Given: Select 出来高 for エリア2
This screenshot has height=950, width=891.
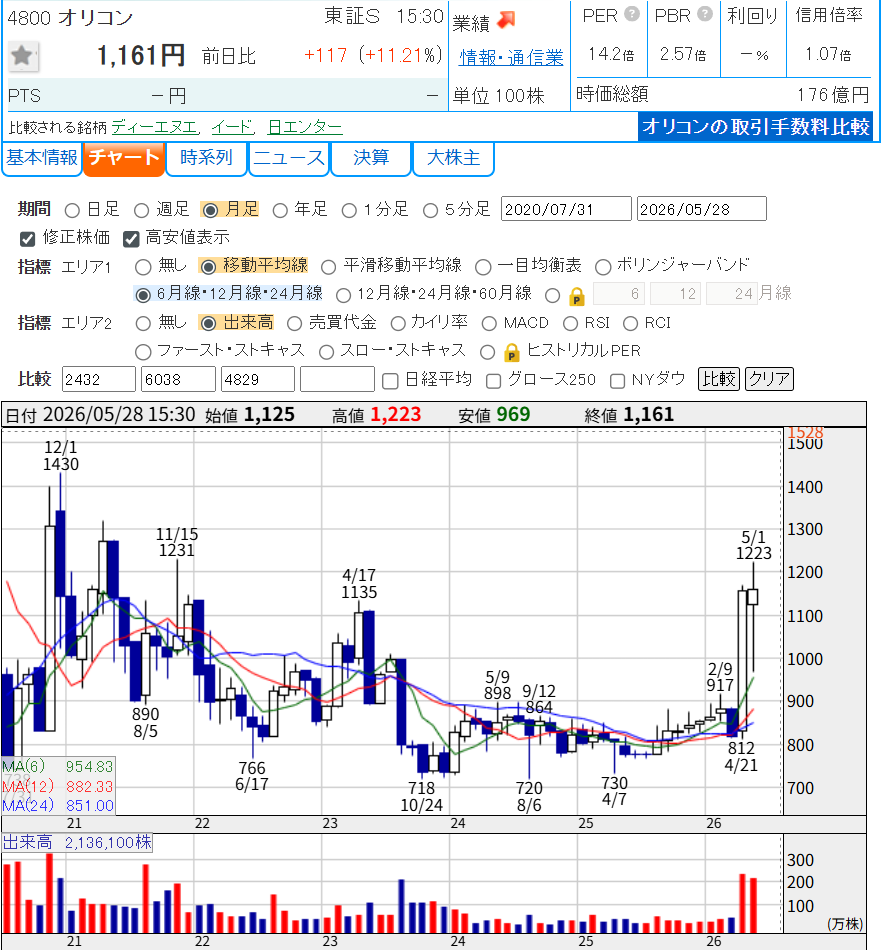Looking at the screenshot, I should pos(208,324).
